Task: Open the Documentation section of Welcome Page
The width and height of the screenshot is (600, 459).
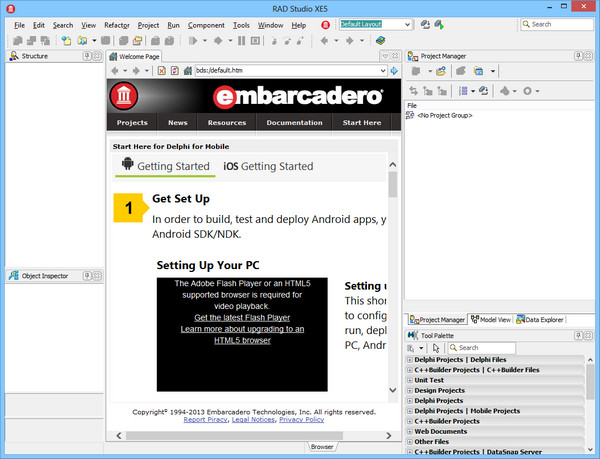Action: [294, 122]
